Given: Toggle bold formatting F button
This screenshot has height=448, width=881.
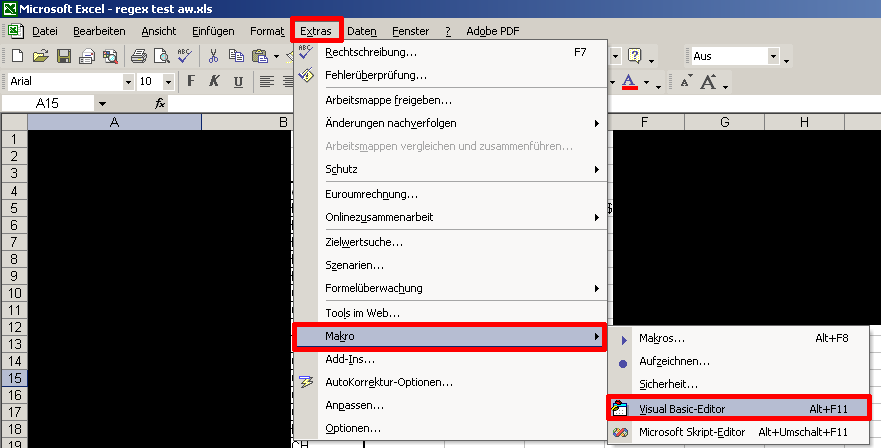Looking at the screenshot, I should point(191,82).
